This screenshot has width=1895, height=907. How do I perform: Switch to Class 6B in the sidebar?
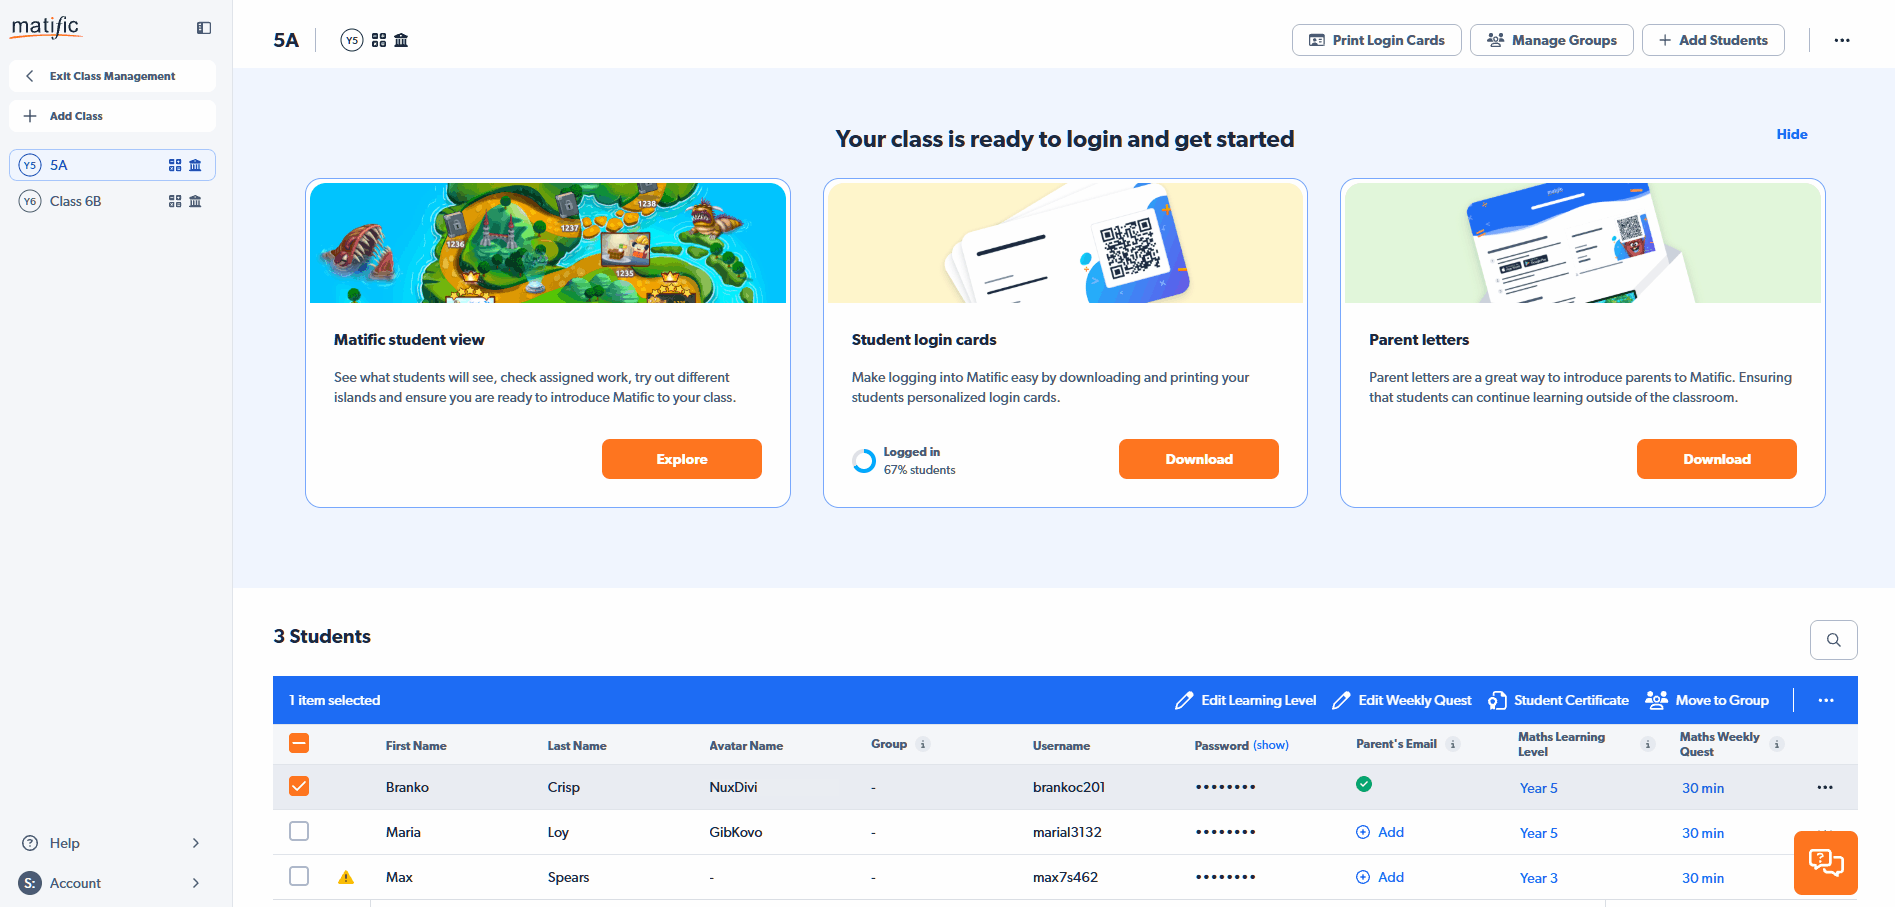tap(112, 201)
